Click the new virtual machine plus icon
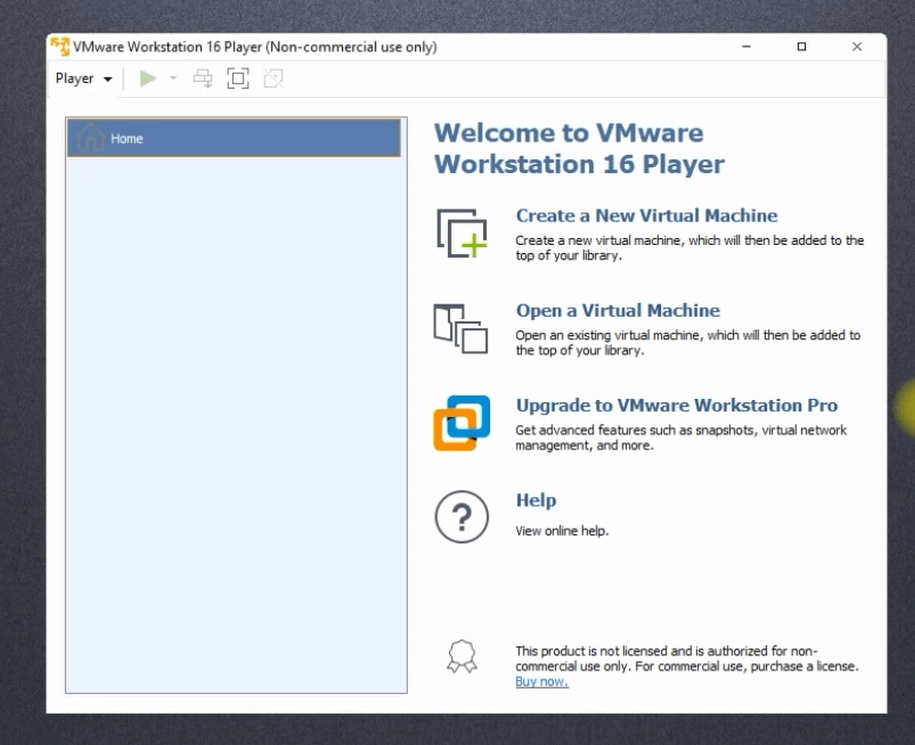Screen dimensions: 915x745 click(462, 233)
